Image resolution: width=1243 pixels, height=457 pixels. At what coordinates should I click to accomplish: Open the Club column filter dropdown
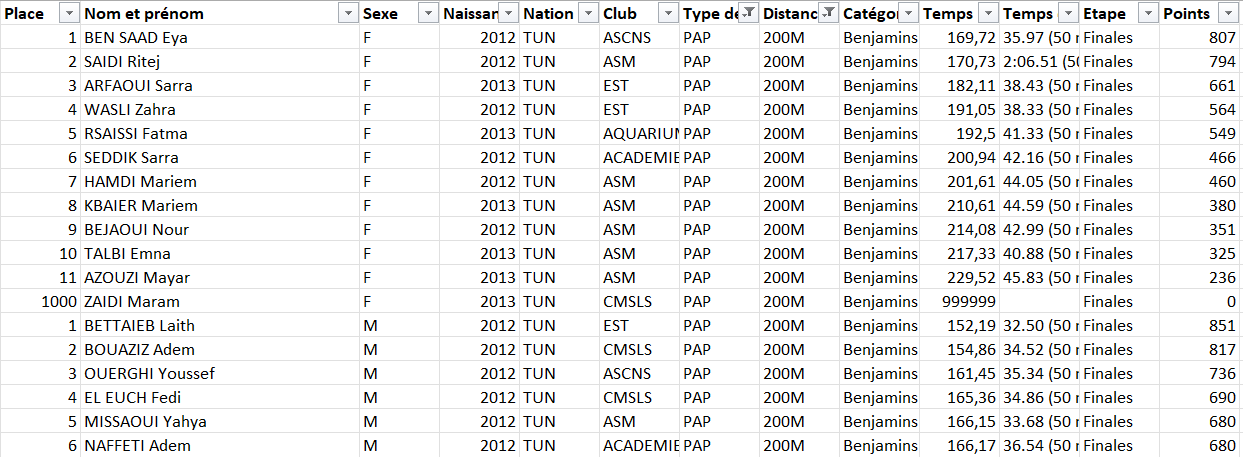668,13
